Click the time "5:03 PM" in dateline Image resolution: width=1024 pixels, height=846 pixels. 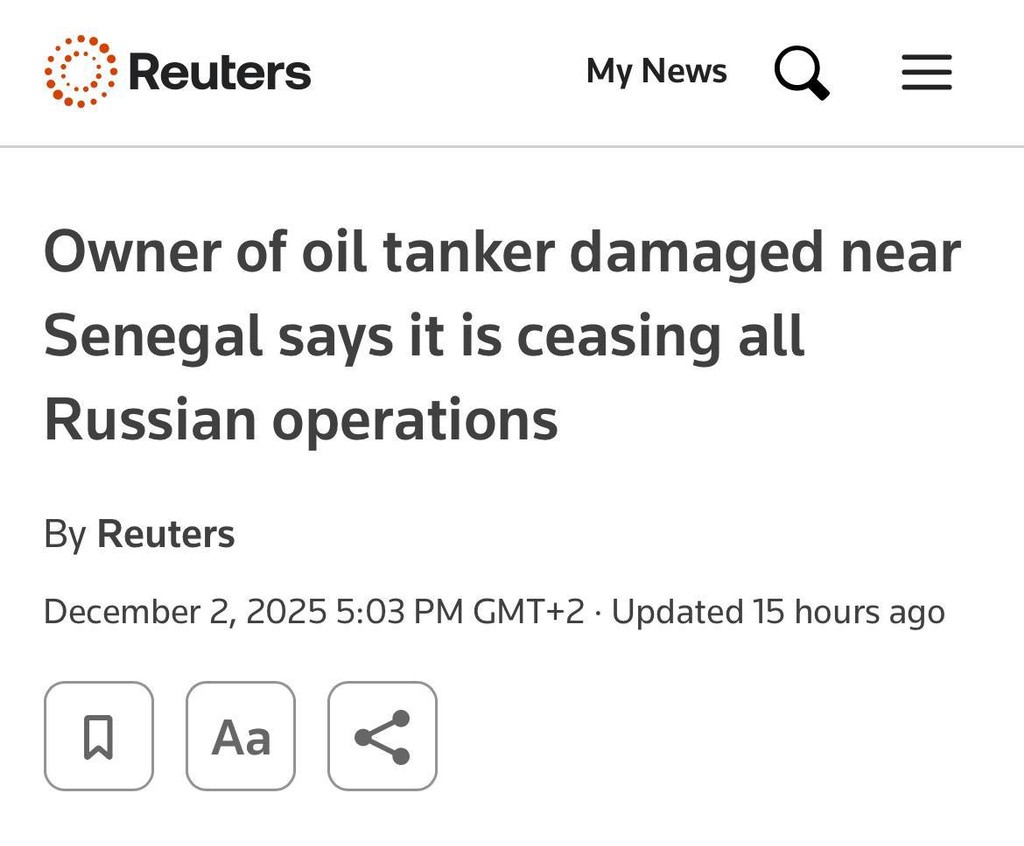[399, 611]
